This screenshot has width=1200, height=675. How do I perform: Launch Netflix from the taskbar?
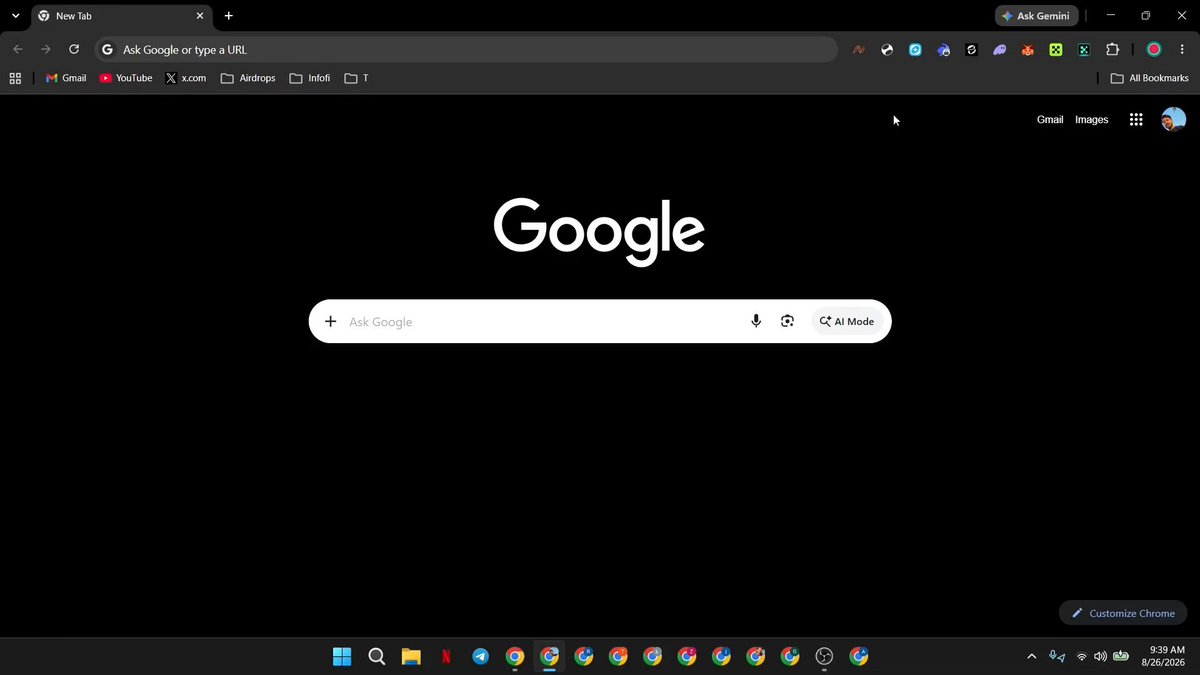coord(446,657)
